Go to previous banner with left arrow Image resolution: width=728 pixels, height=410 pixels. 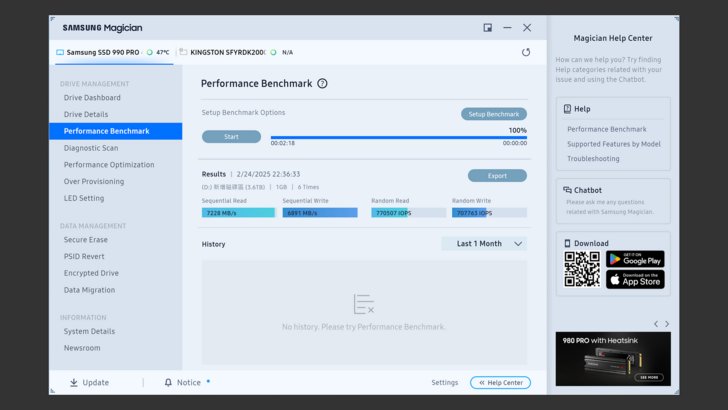656,324
